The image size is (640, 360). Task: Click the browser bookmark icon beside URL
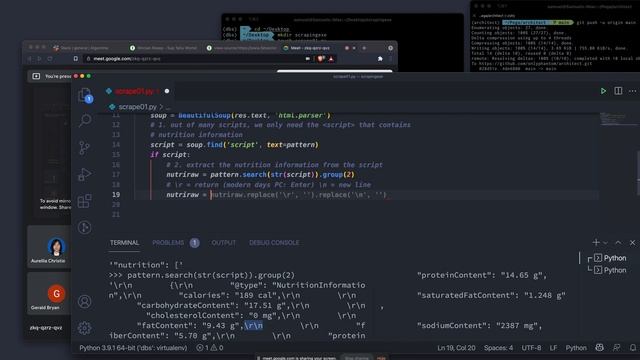coord(76,59)
